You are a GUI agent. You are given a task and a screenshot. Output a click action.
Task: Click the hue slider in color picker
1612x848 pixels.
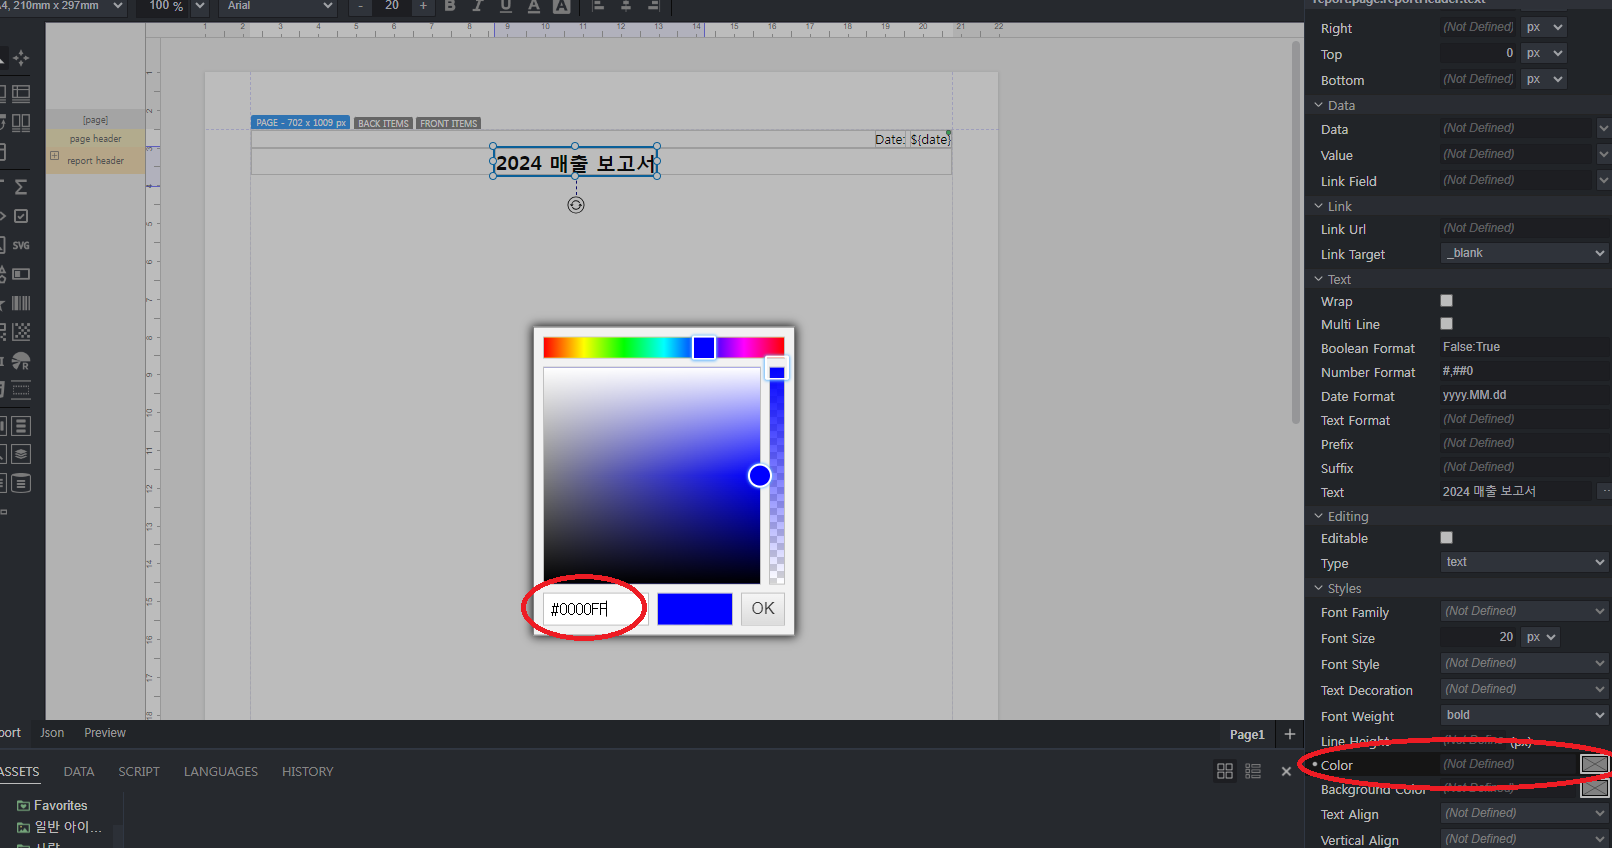[664, 347]
